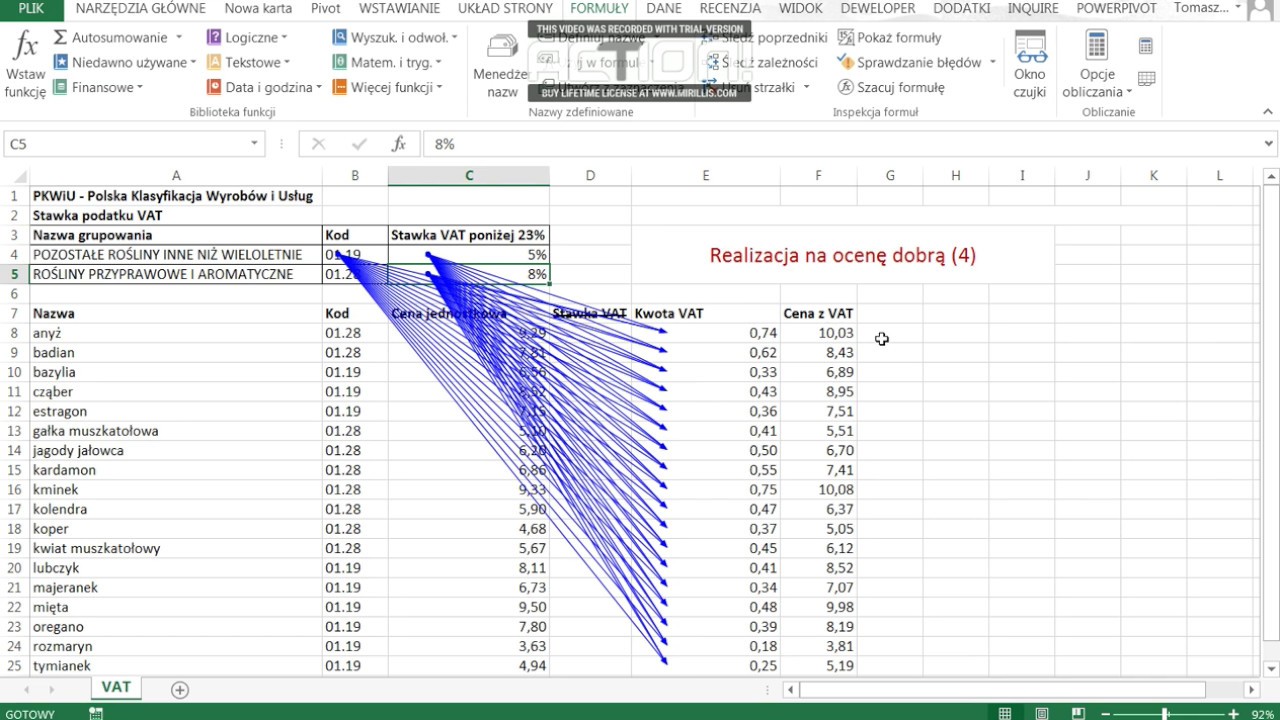The height and width of the screenshot is (720, 1280).
Task: Open the PLIK file tab
Action: (x=31, y=8)
